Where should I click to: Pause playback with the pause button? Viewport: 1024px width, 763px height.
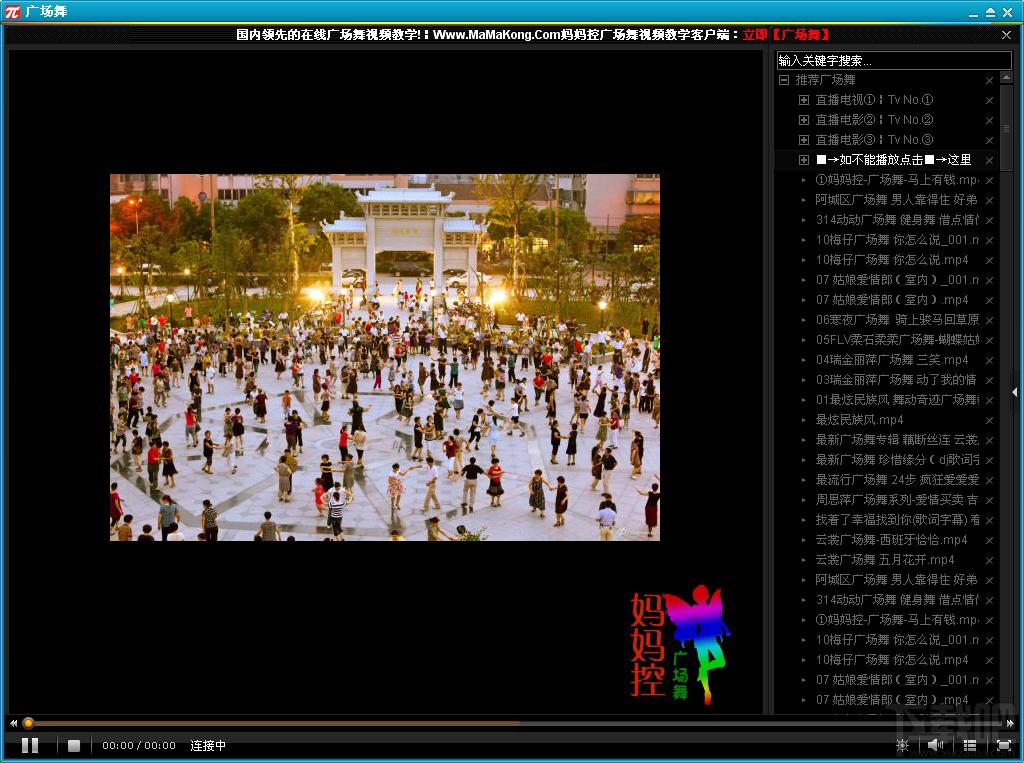pyautogui.click(x=30, y=745)
